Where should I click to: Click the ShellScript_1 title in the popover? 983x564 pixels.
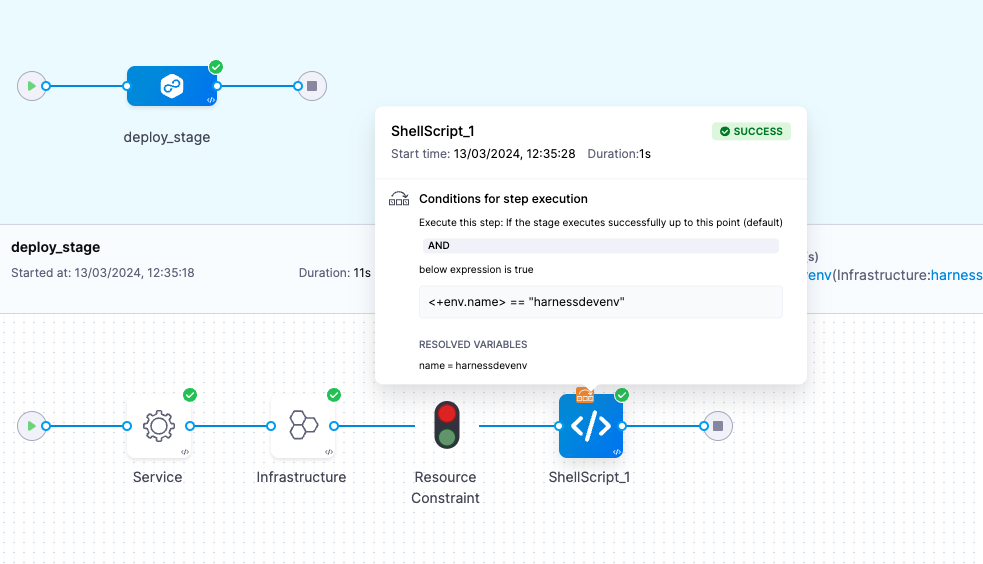(432, 132)
